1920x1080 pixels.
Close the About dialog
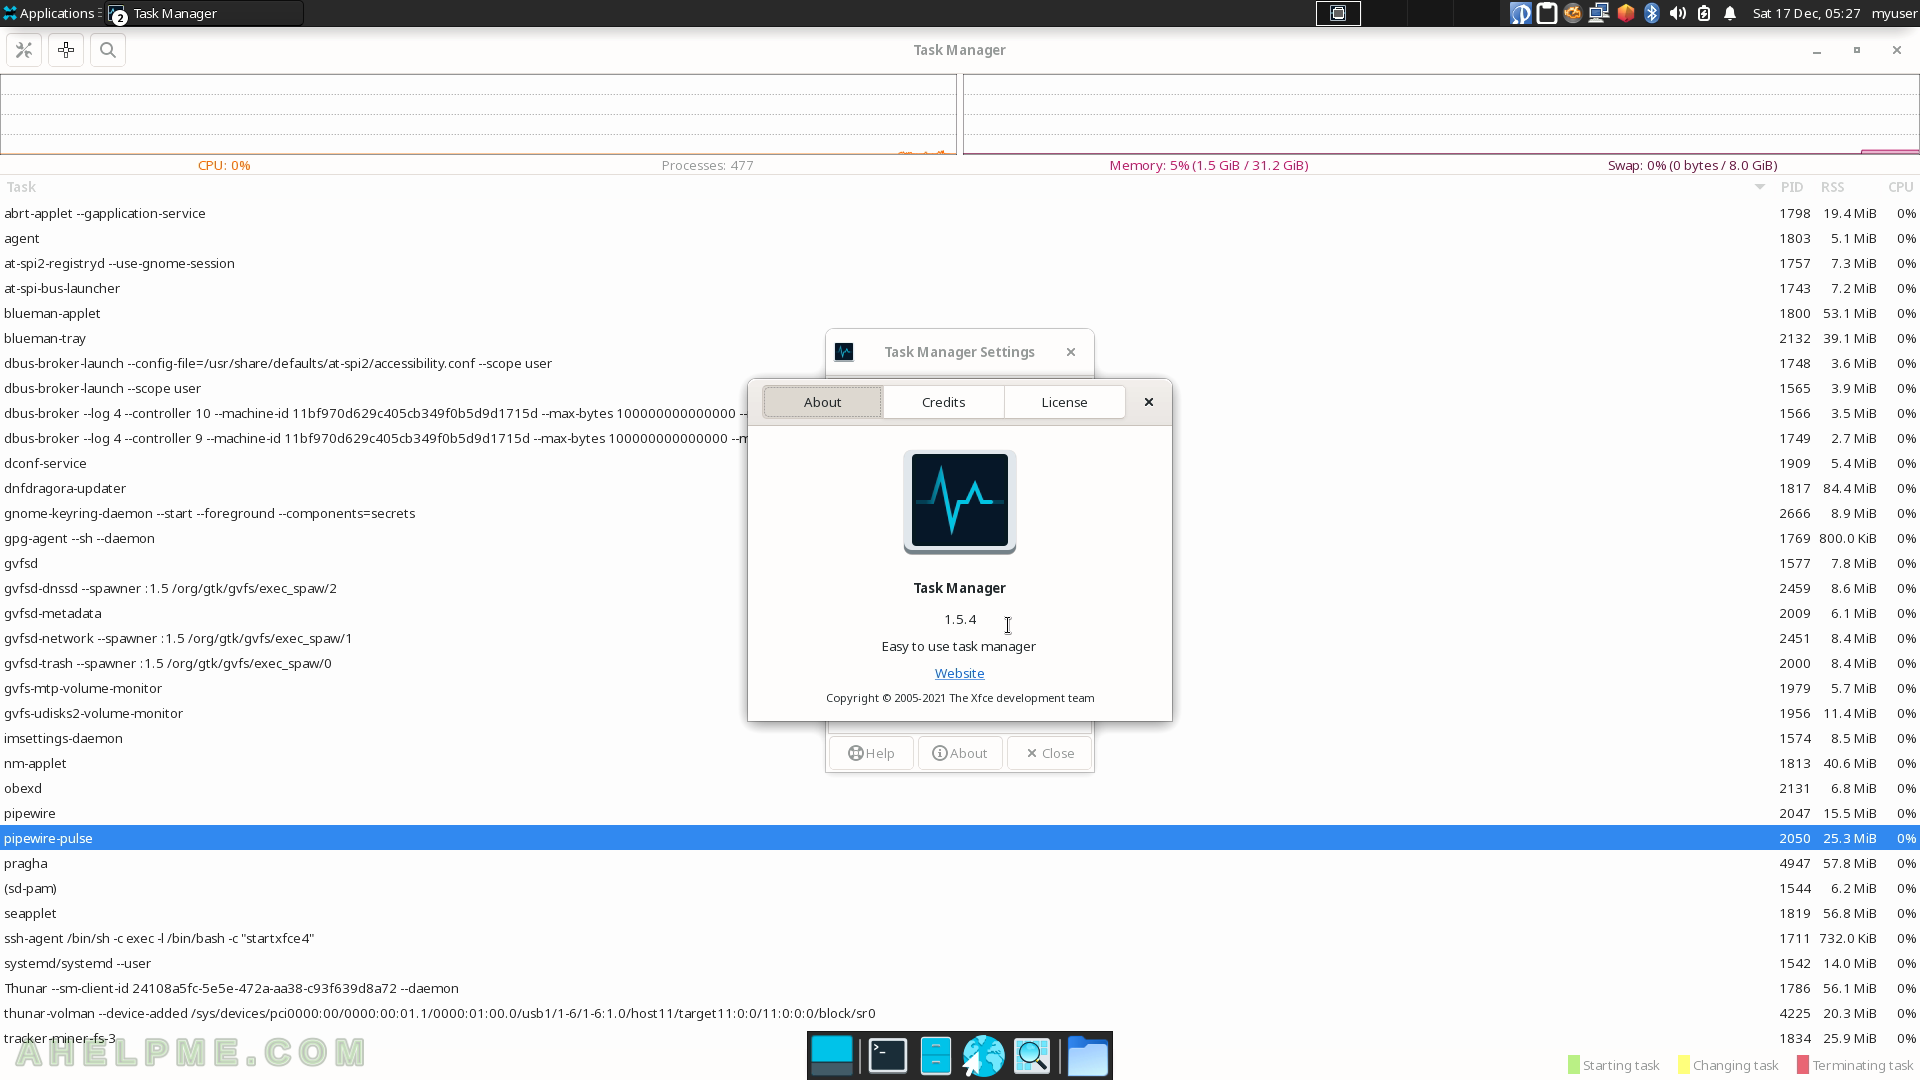pyautogui.click(x=1149, y=402)
